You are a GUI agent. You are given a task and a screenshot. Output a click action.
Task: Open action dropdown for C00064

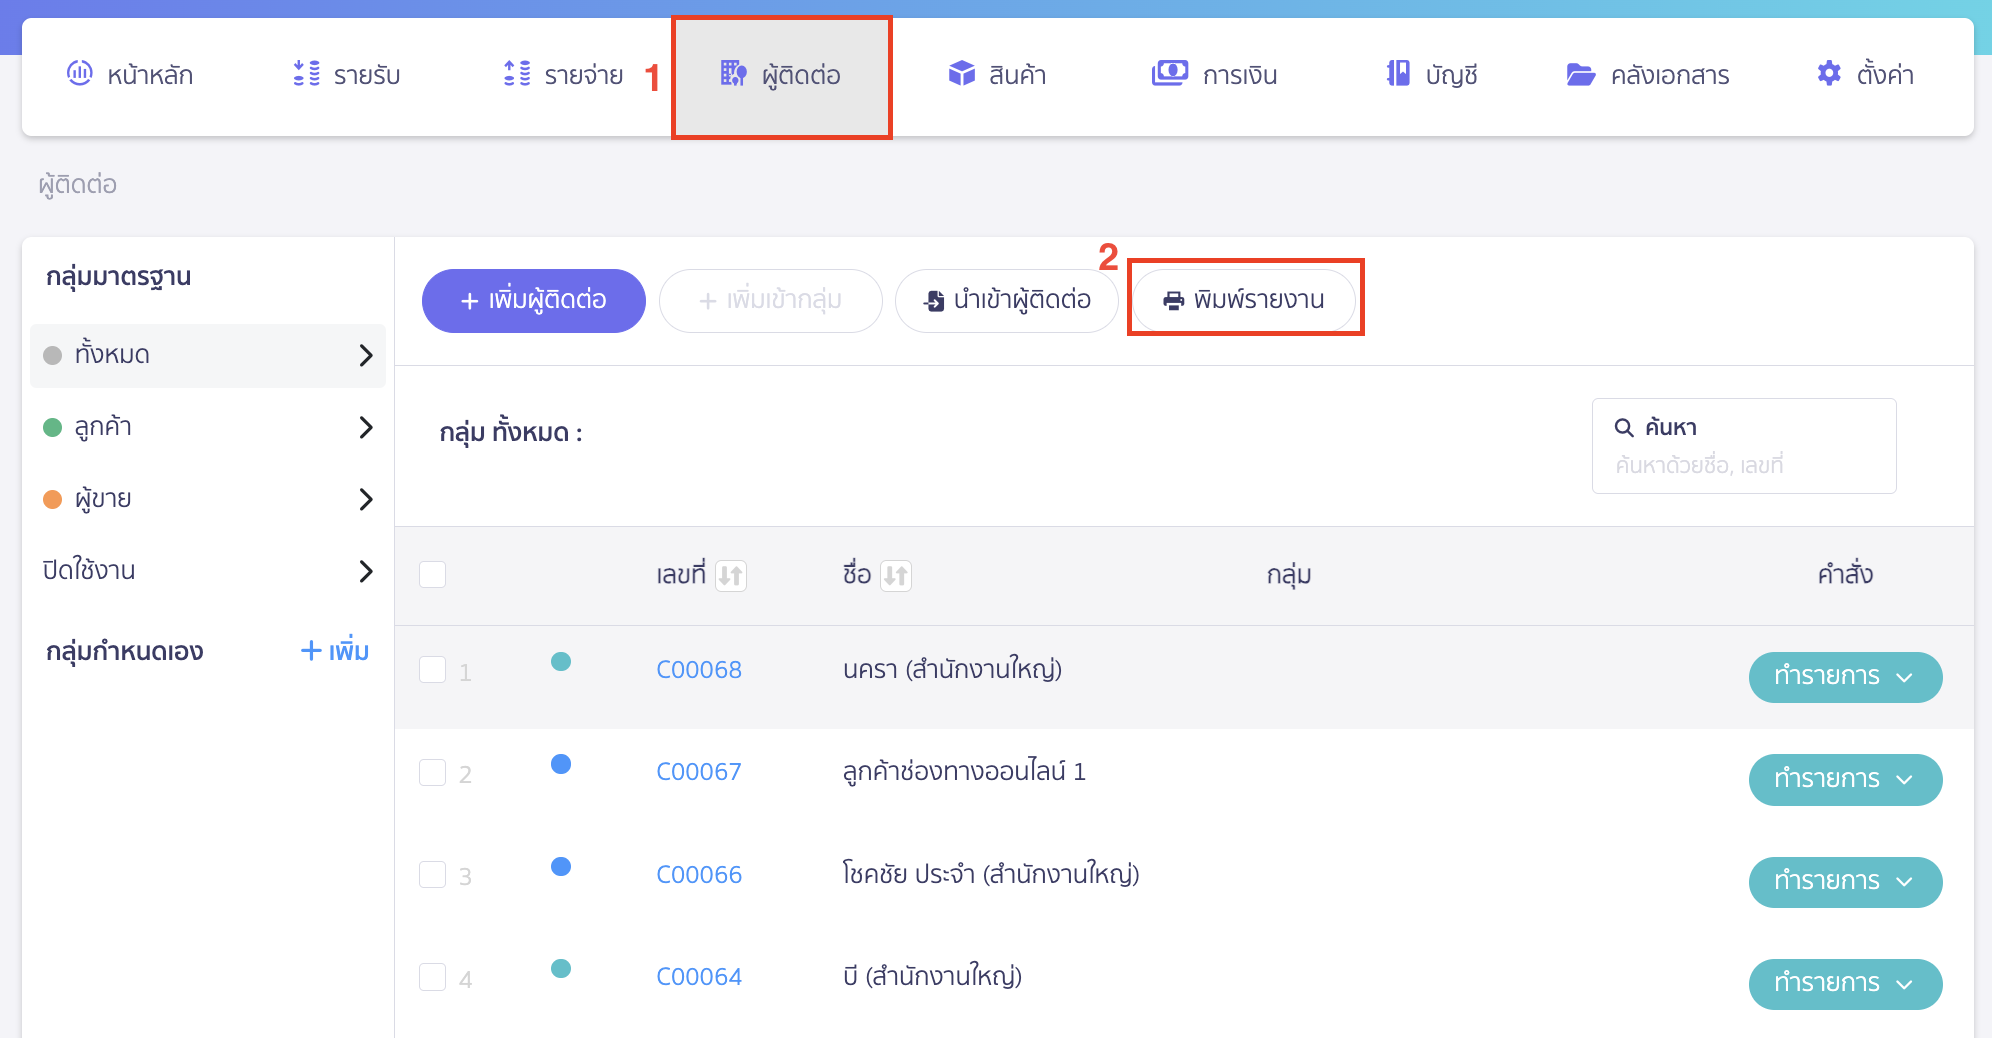click(x=1844, y=984)
